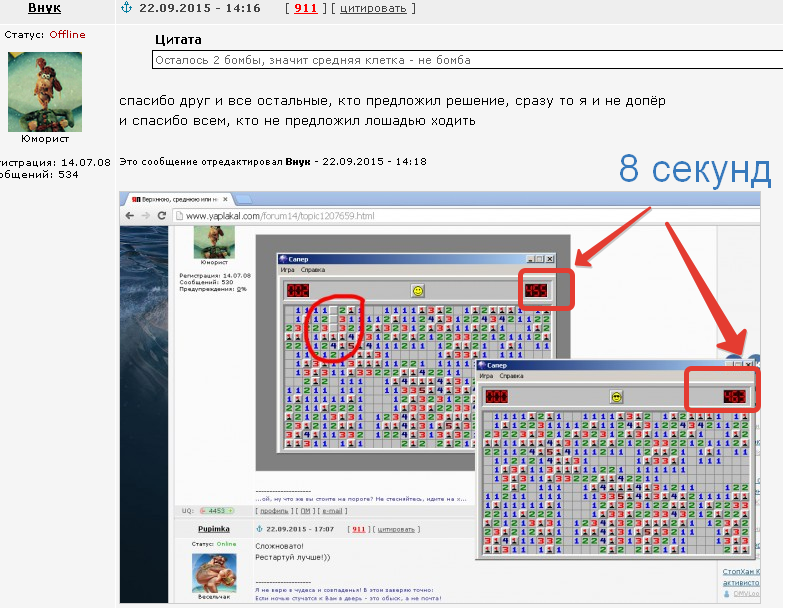Open Игра menu in back Сапер window
This screenshot has width=792, height=608.
(287, 270)
